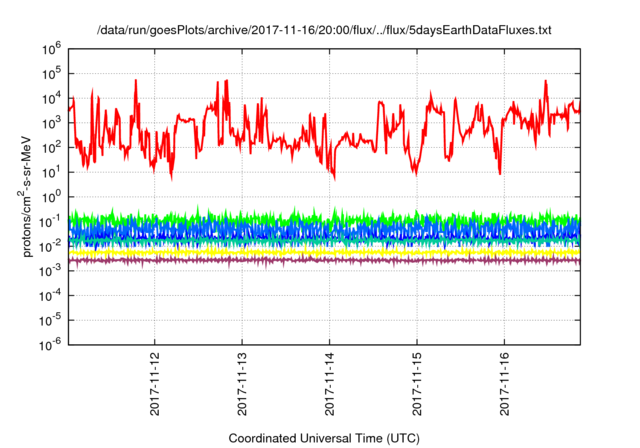This screenshot has width=640, height=448.
Task: Select the date label 2017-11-14
Action: [329, 383]
